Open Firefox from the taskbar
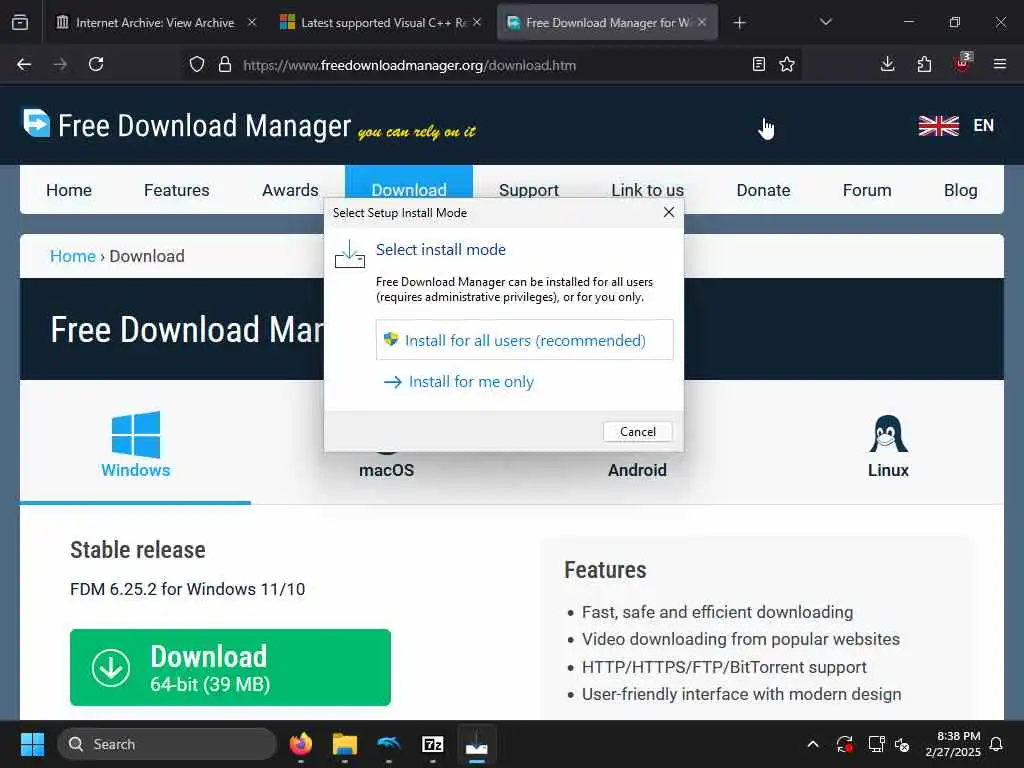 click(x=300, y=744)
